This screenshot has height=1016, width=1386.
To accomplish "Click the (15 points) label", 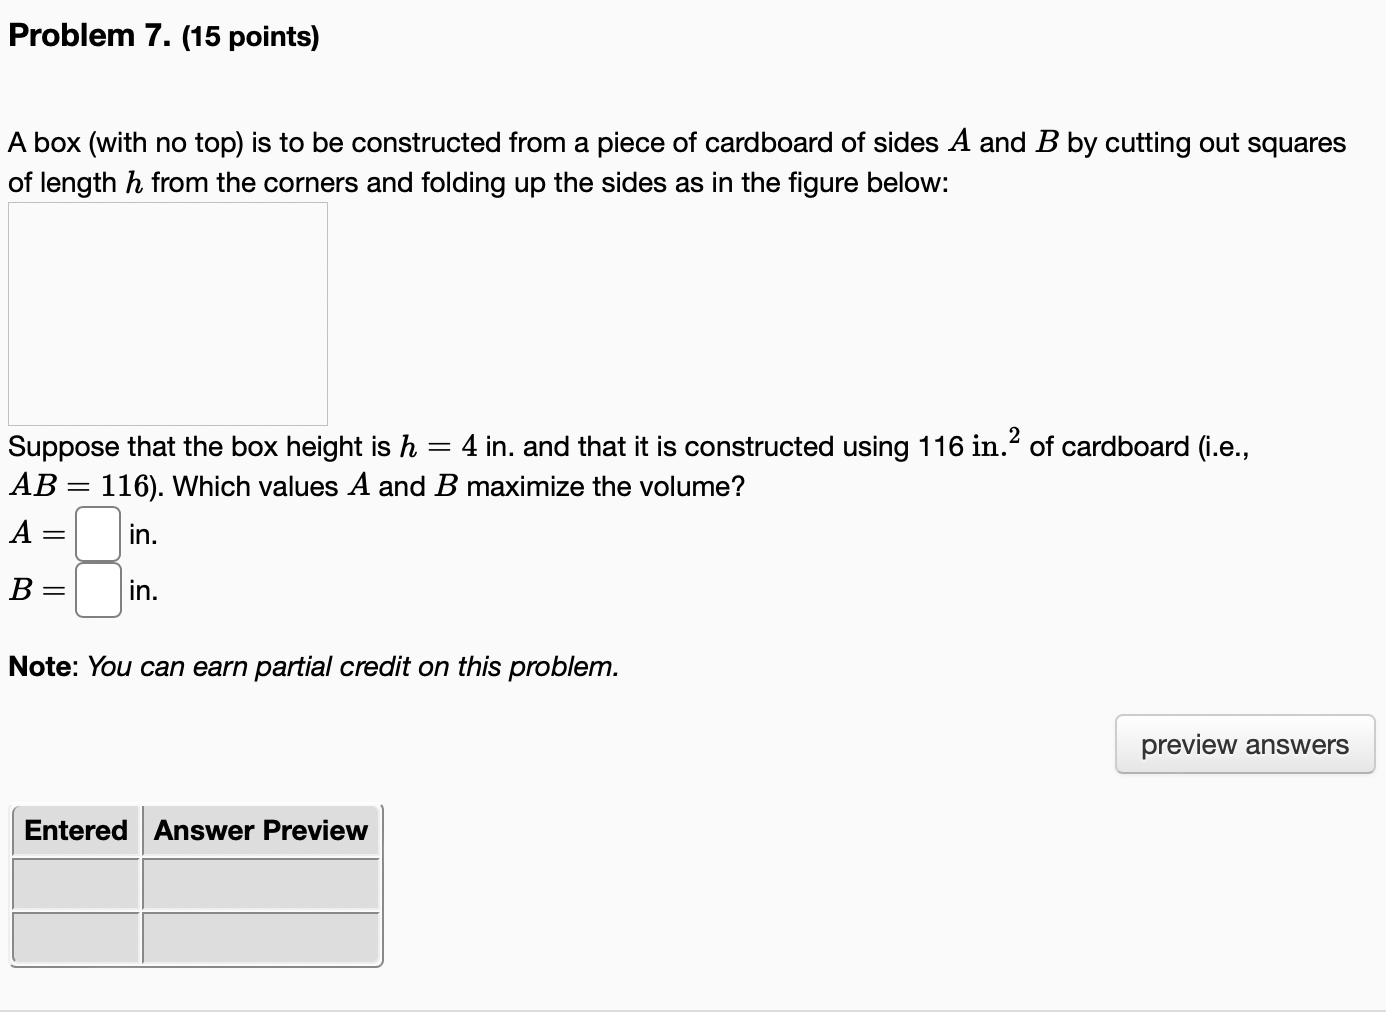I will coord(250,37).
